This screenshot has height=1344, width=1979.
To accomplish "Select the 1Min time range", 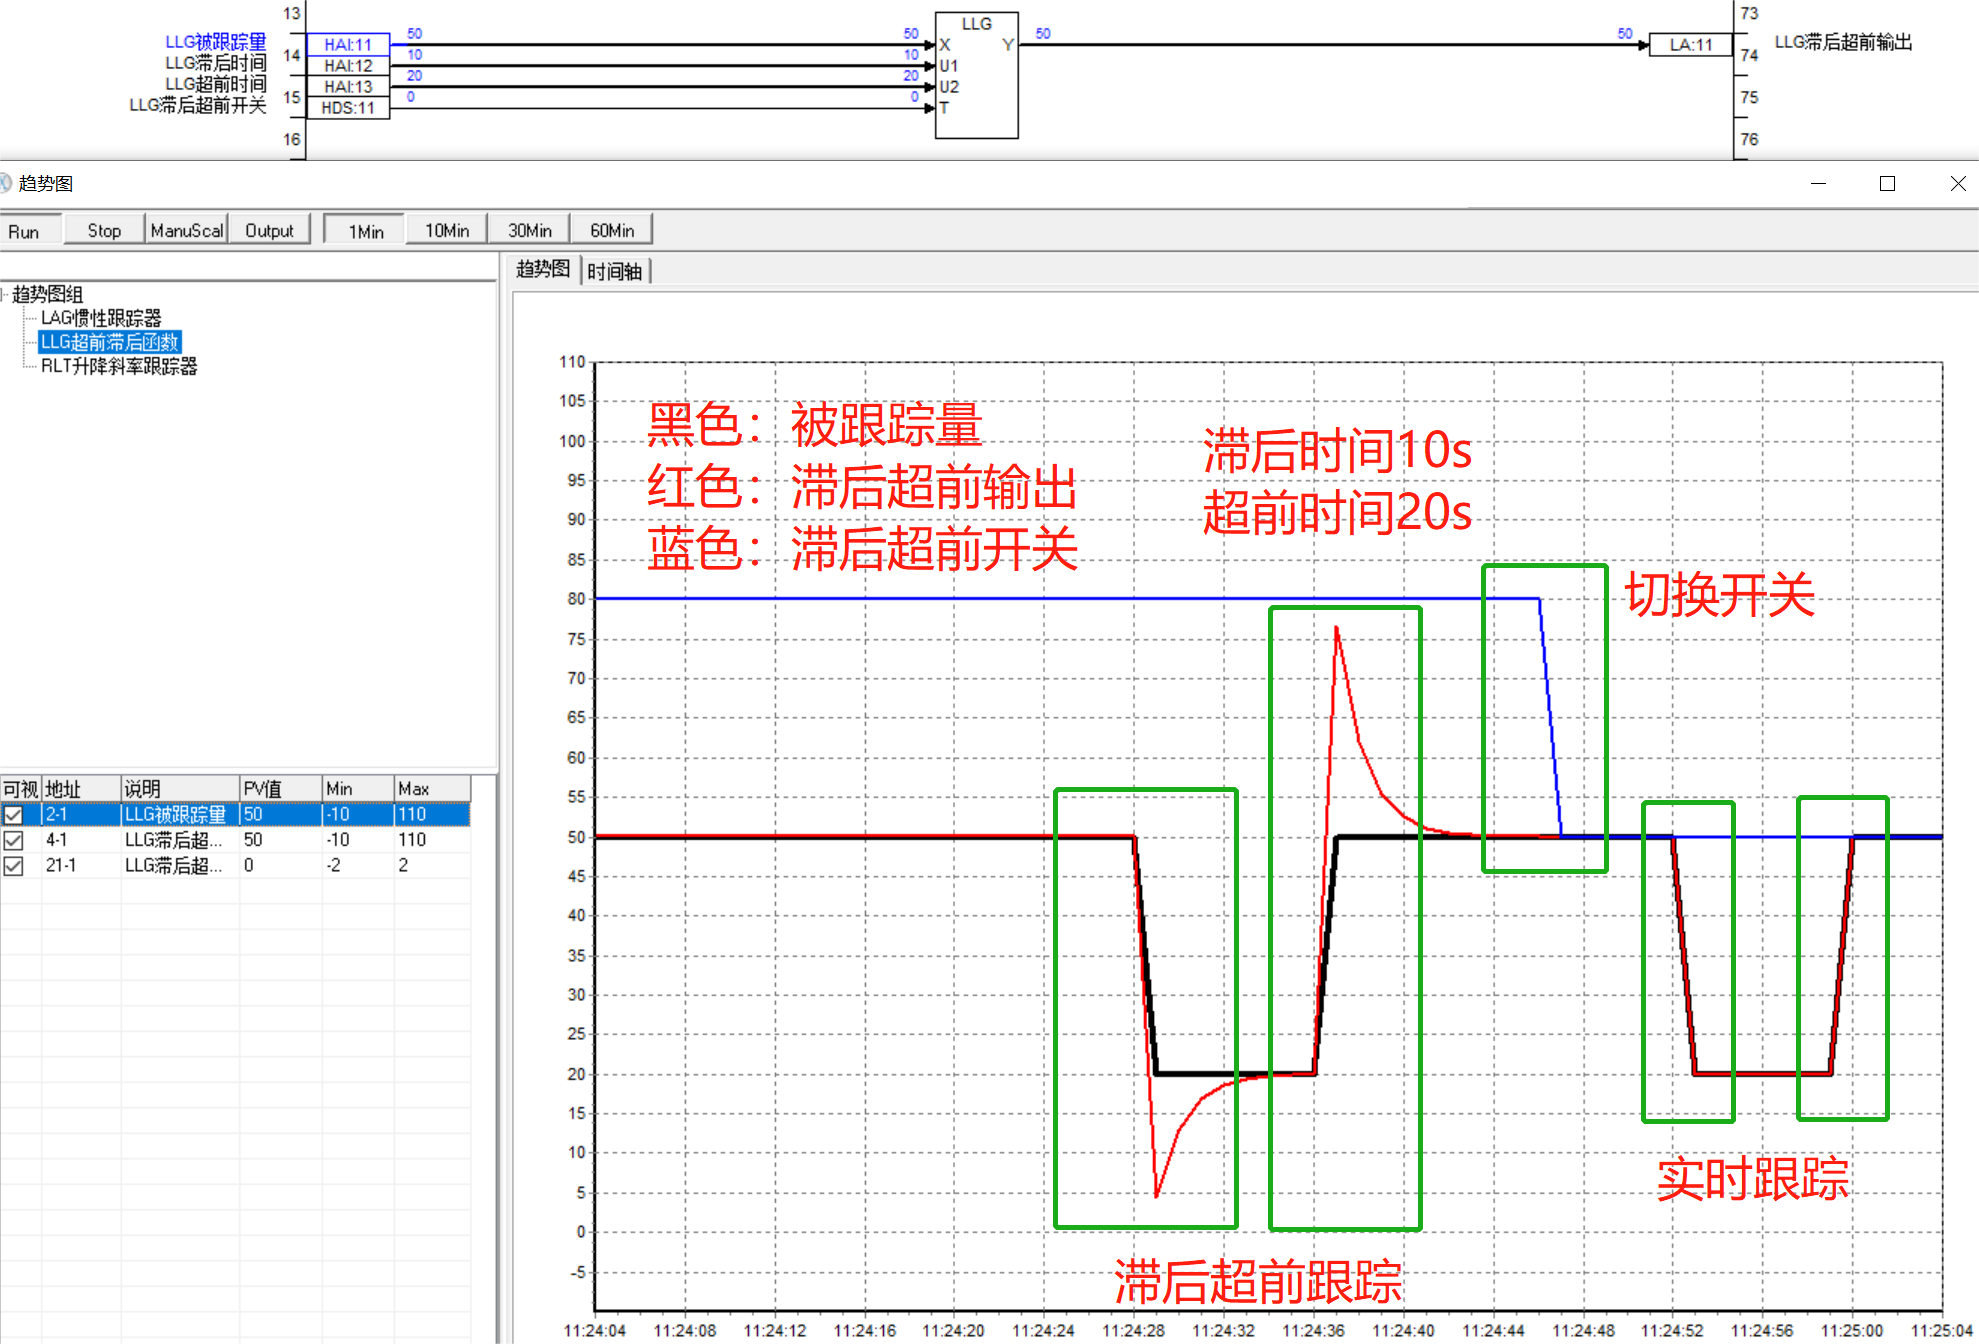I will (x=365, y=231).
